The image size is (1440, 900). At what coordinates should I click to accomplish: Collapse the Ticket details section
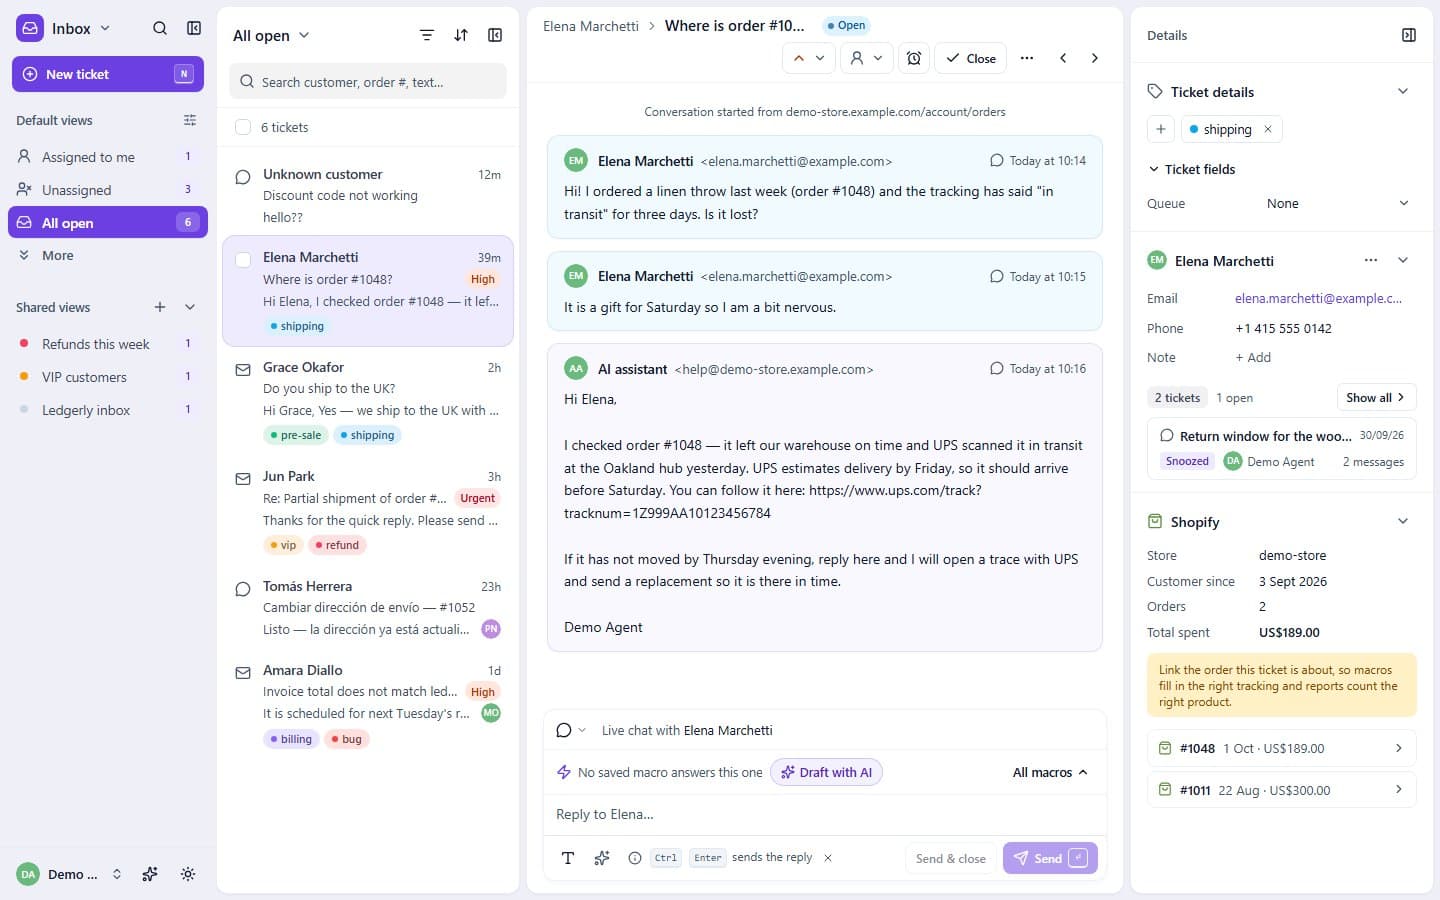(x=1403, y=91)
